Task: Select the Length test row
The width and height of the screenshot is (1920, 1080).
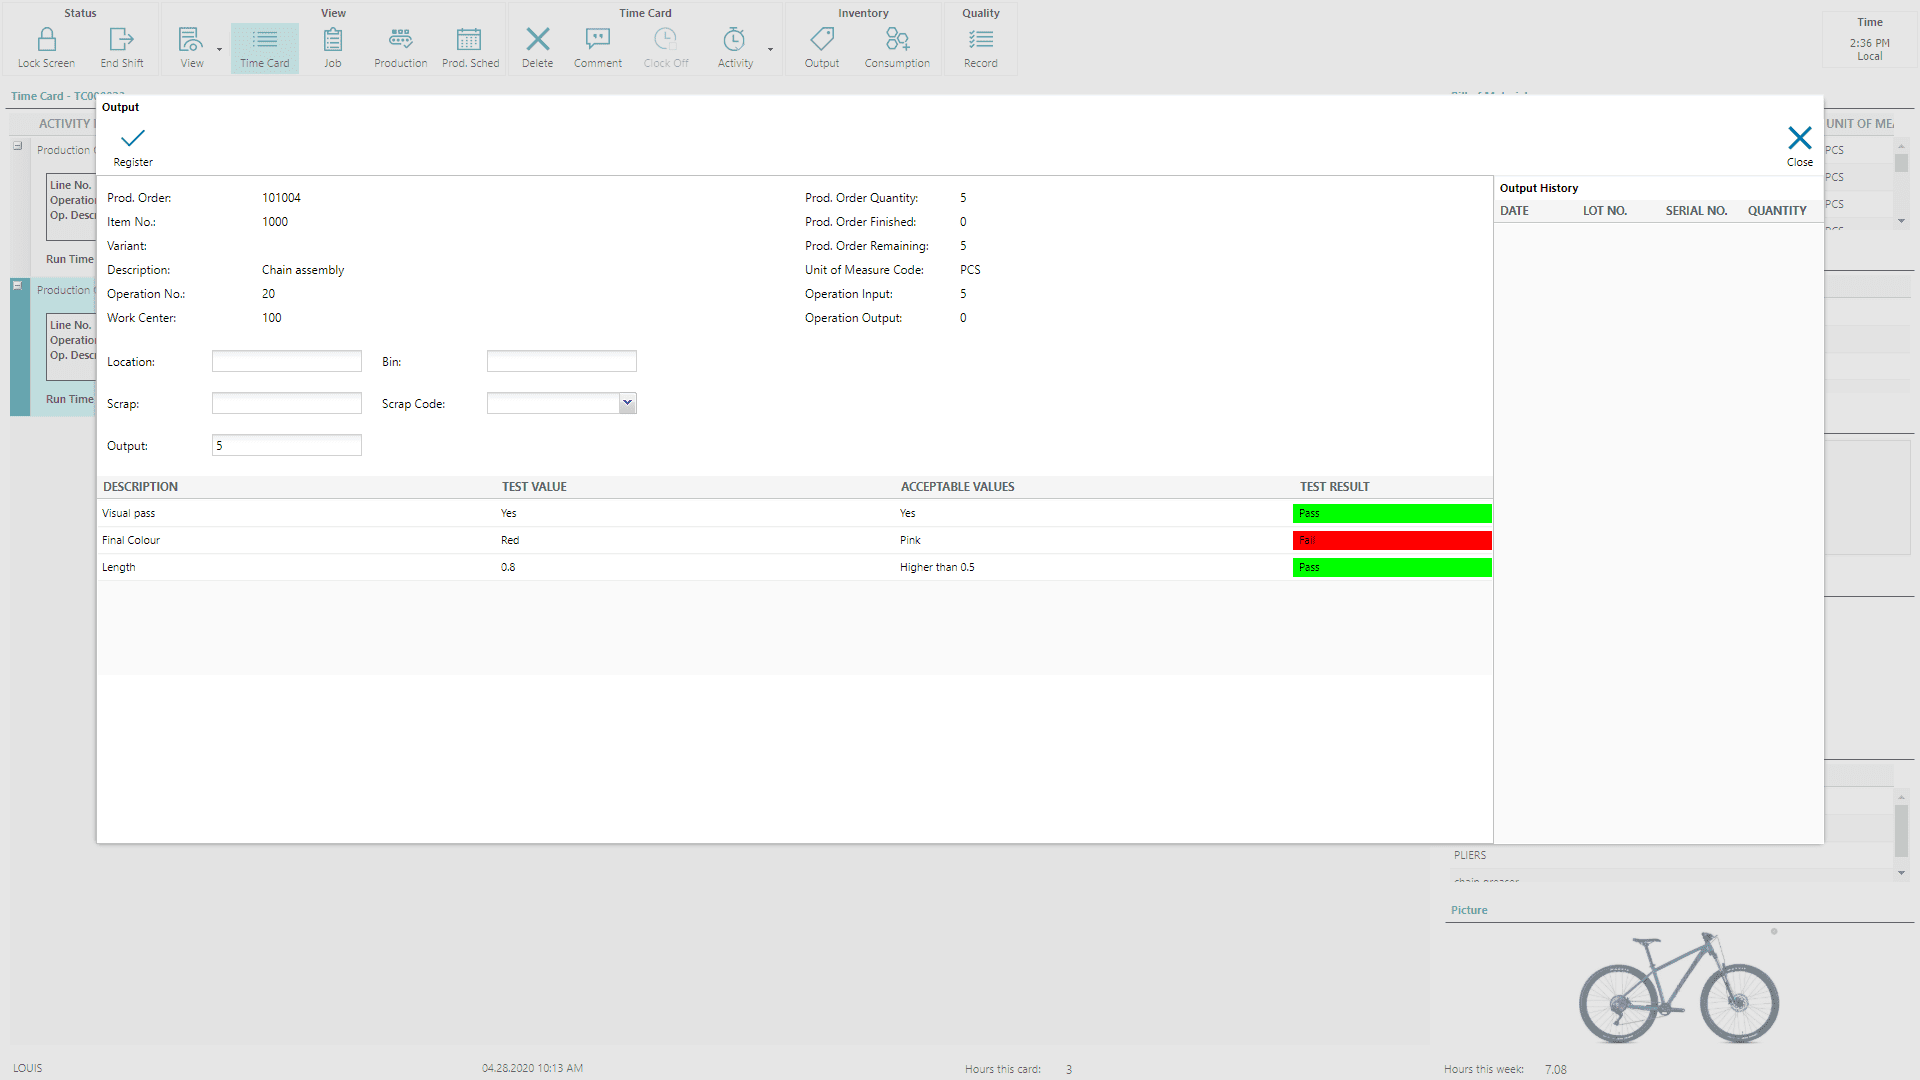Action: 795,567
